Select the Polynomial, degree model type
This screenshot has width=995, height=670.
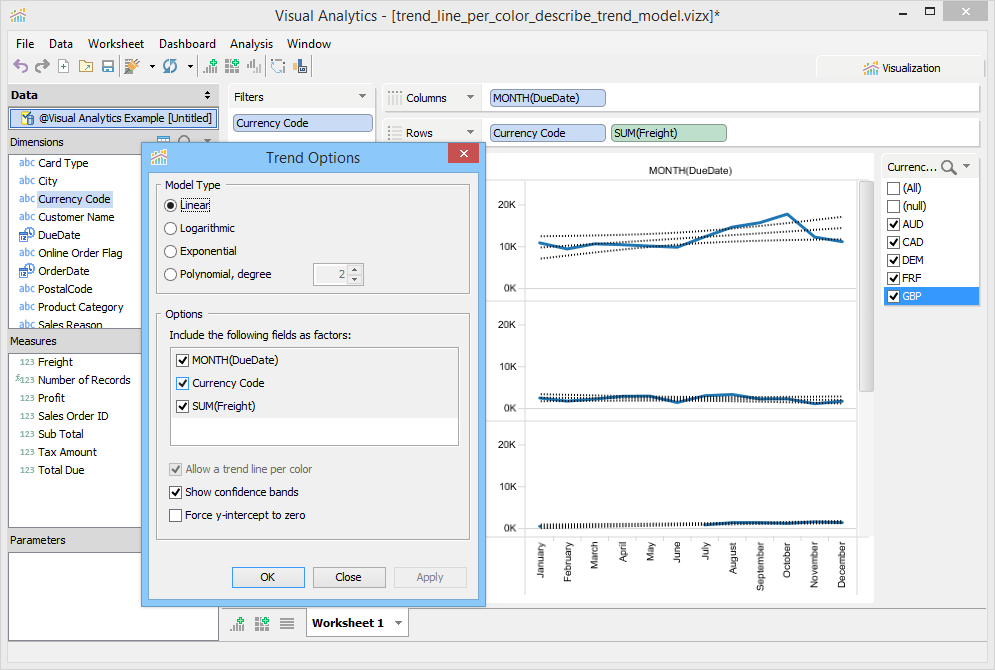pyautogui.click(x=170, y=274)
